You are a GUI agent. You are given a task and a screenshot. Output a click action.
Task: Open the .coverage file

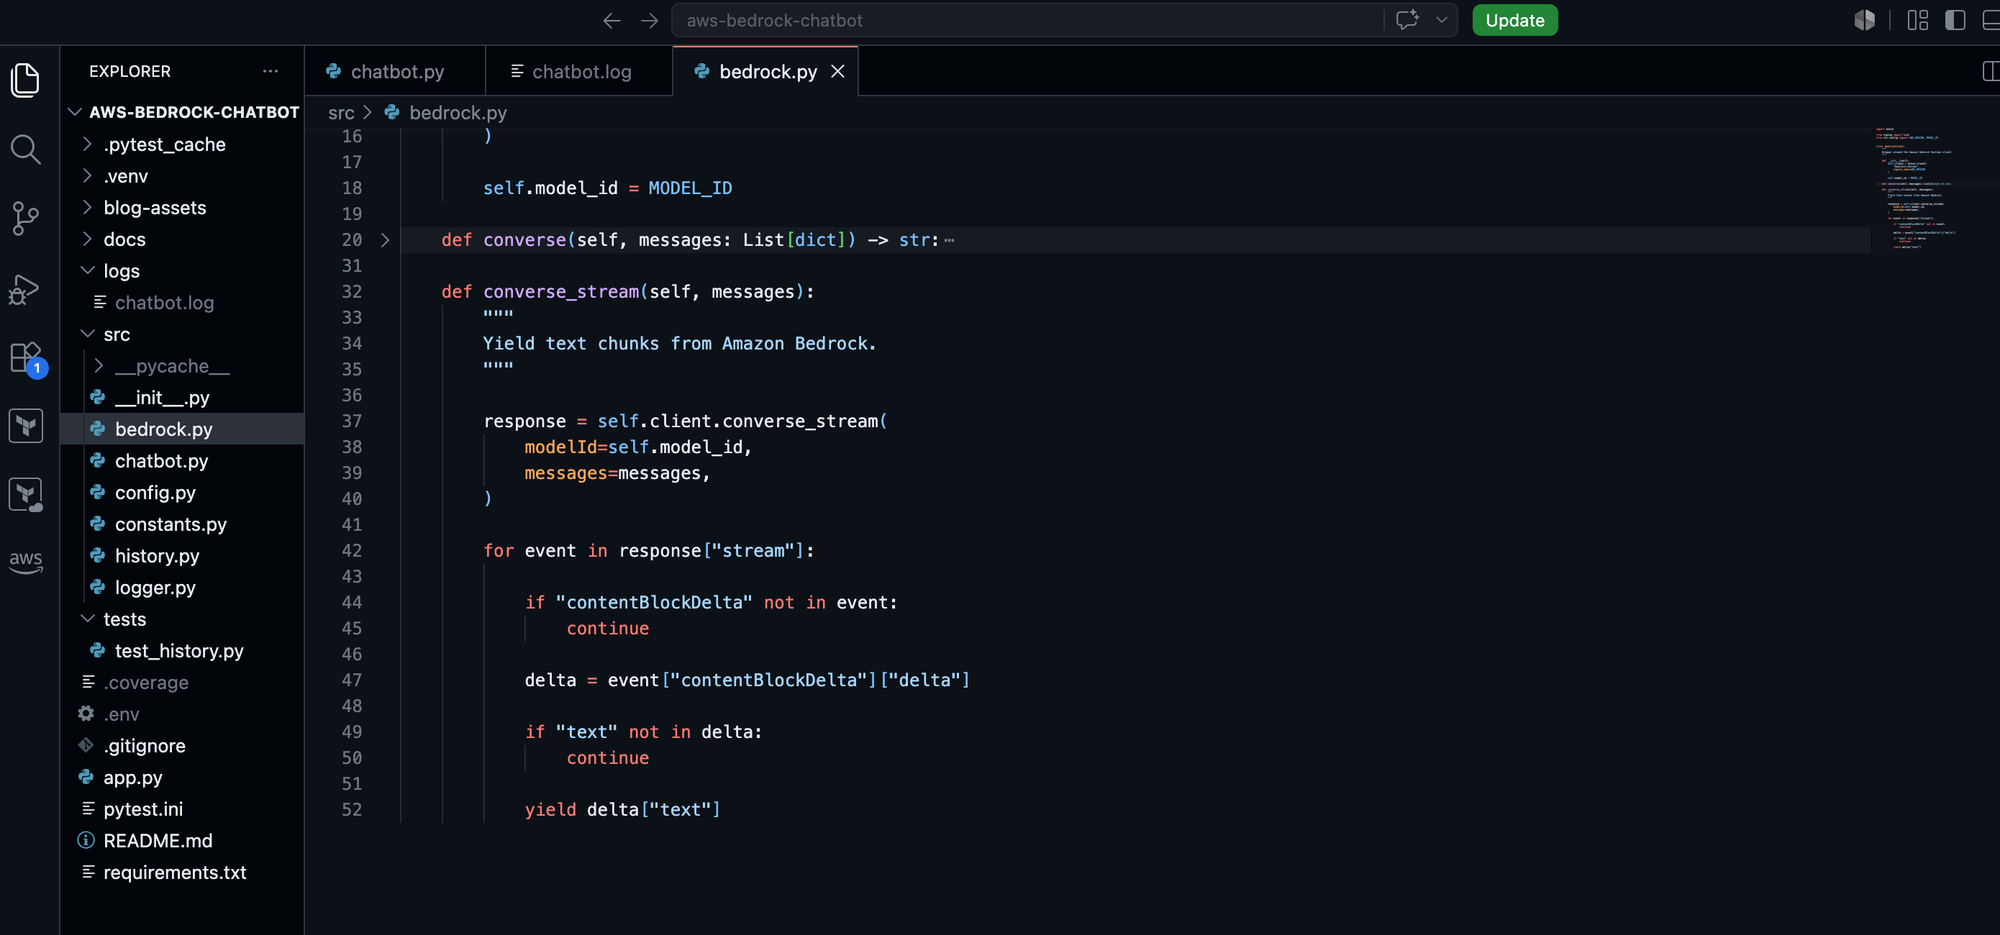(182, 683)
